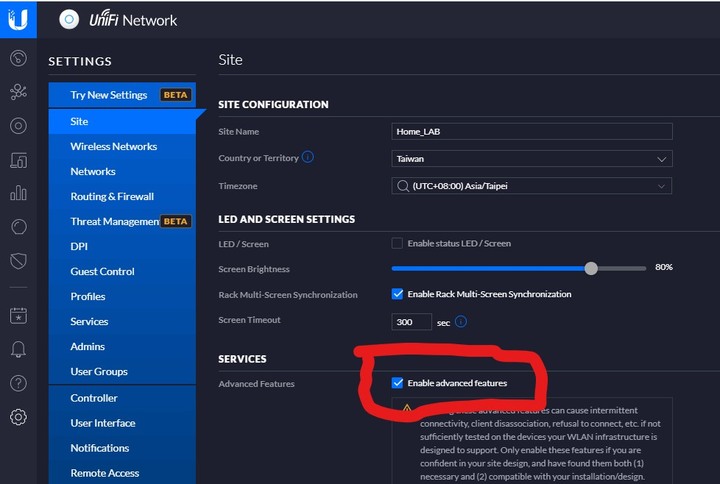Open the Events calendar star icon
Viewport: 720px width, 484px height.
point(18,315)
